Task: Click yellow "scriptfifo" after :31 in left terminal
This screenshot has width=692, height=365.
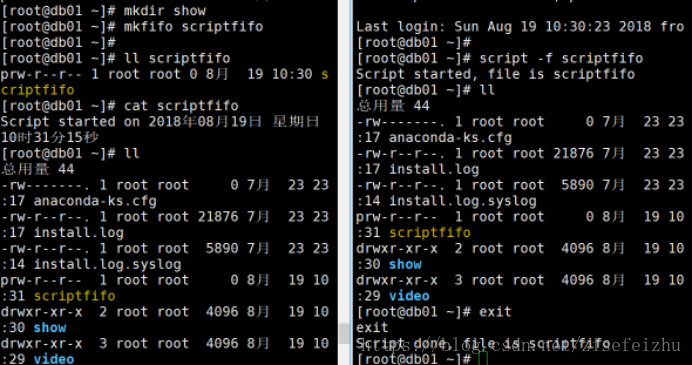Action: [x=75, y=296]
